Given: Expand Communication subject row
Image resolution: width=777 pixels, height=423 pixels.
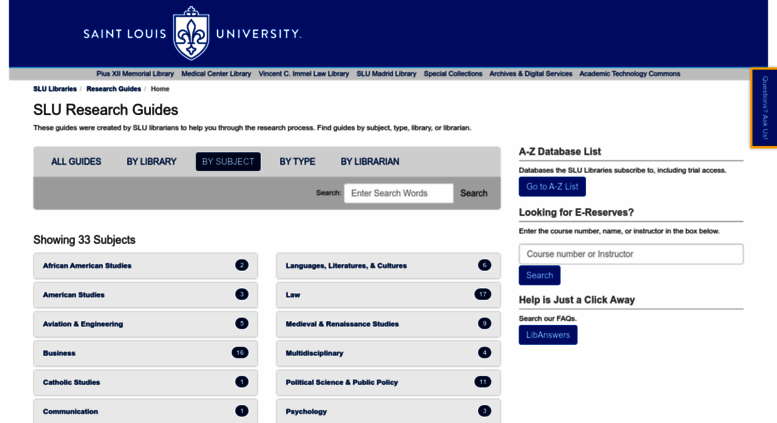Looking at the screenshot, I should click(145, 411).
